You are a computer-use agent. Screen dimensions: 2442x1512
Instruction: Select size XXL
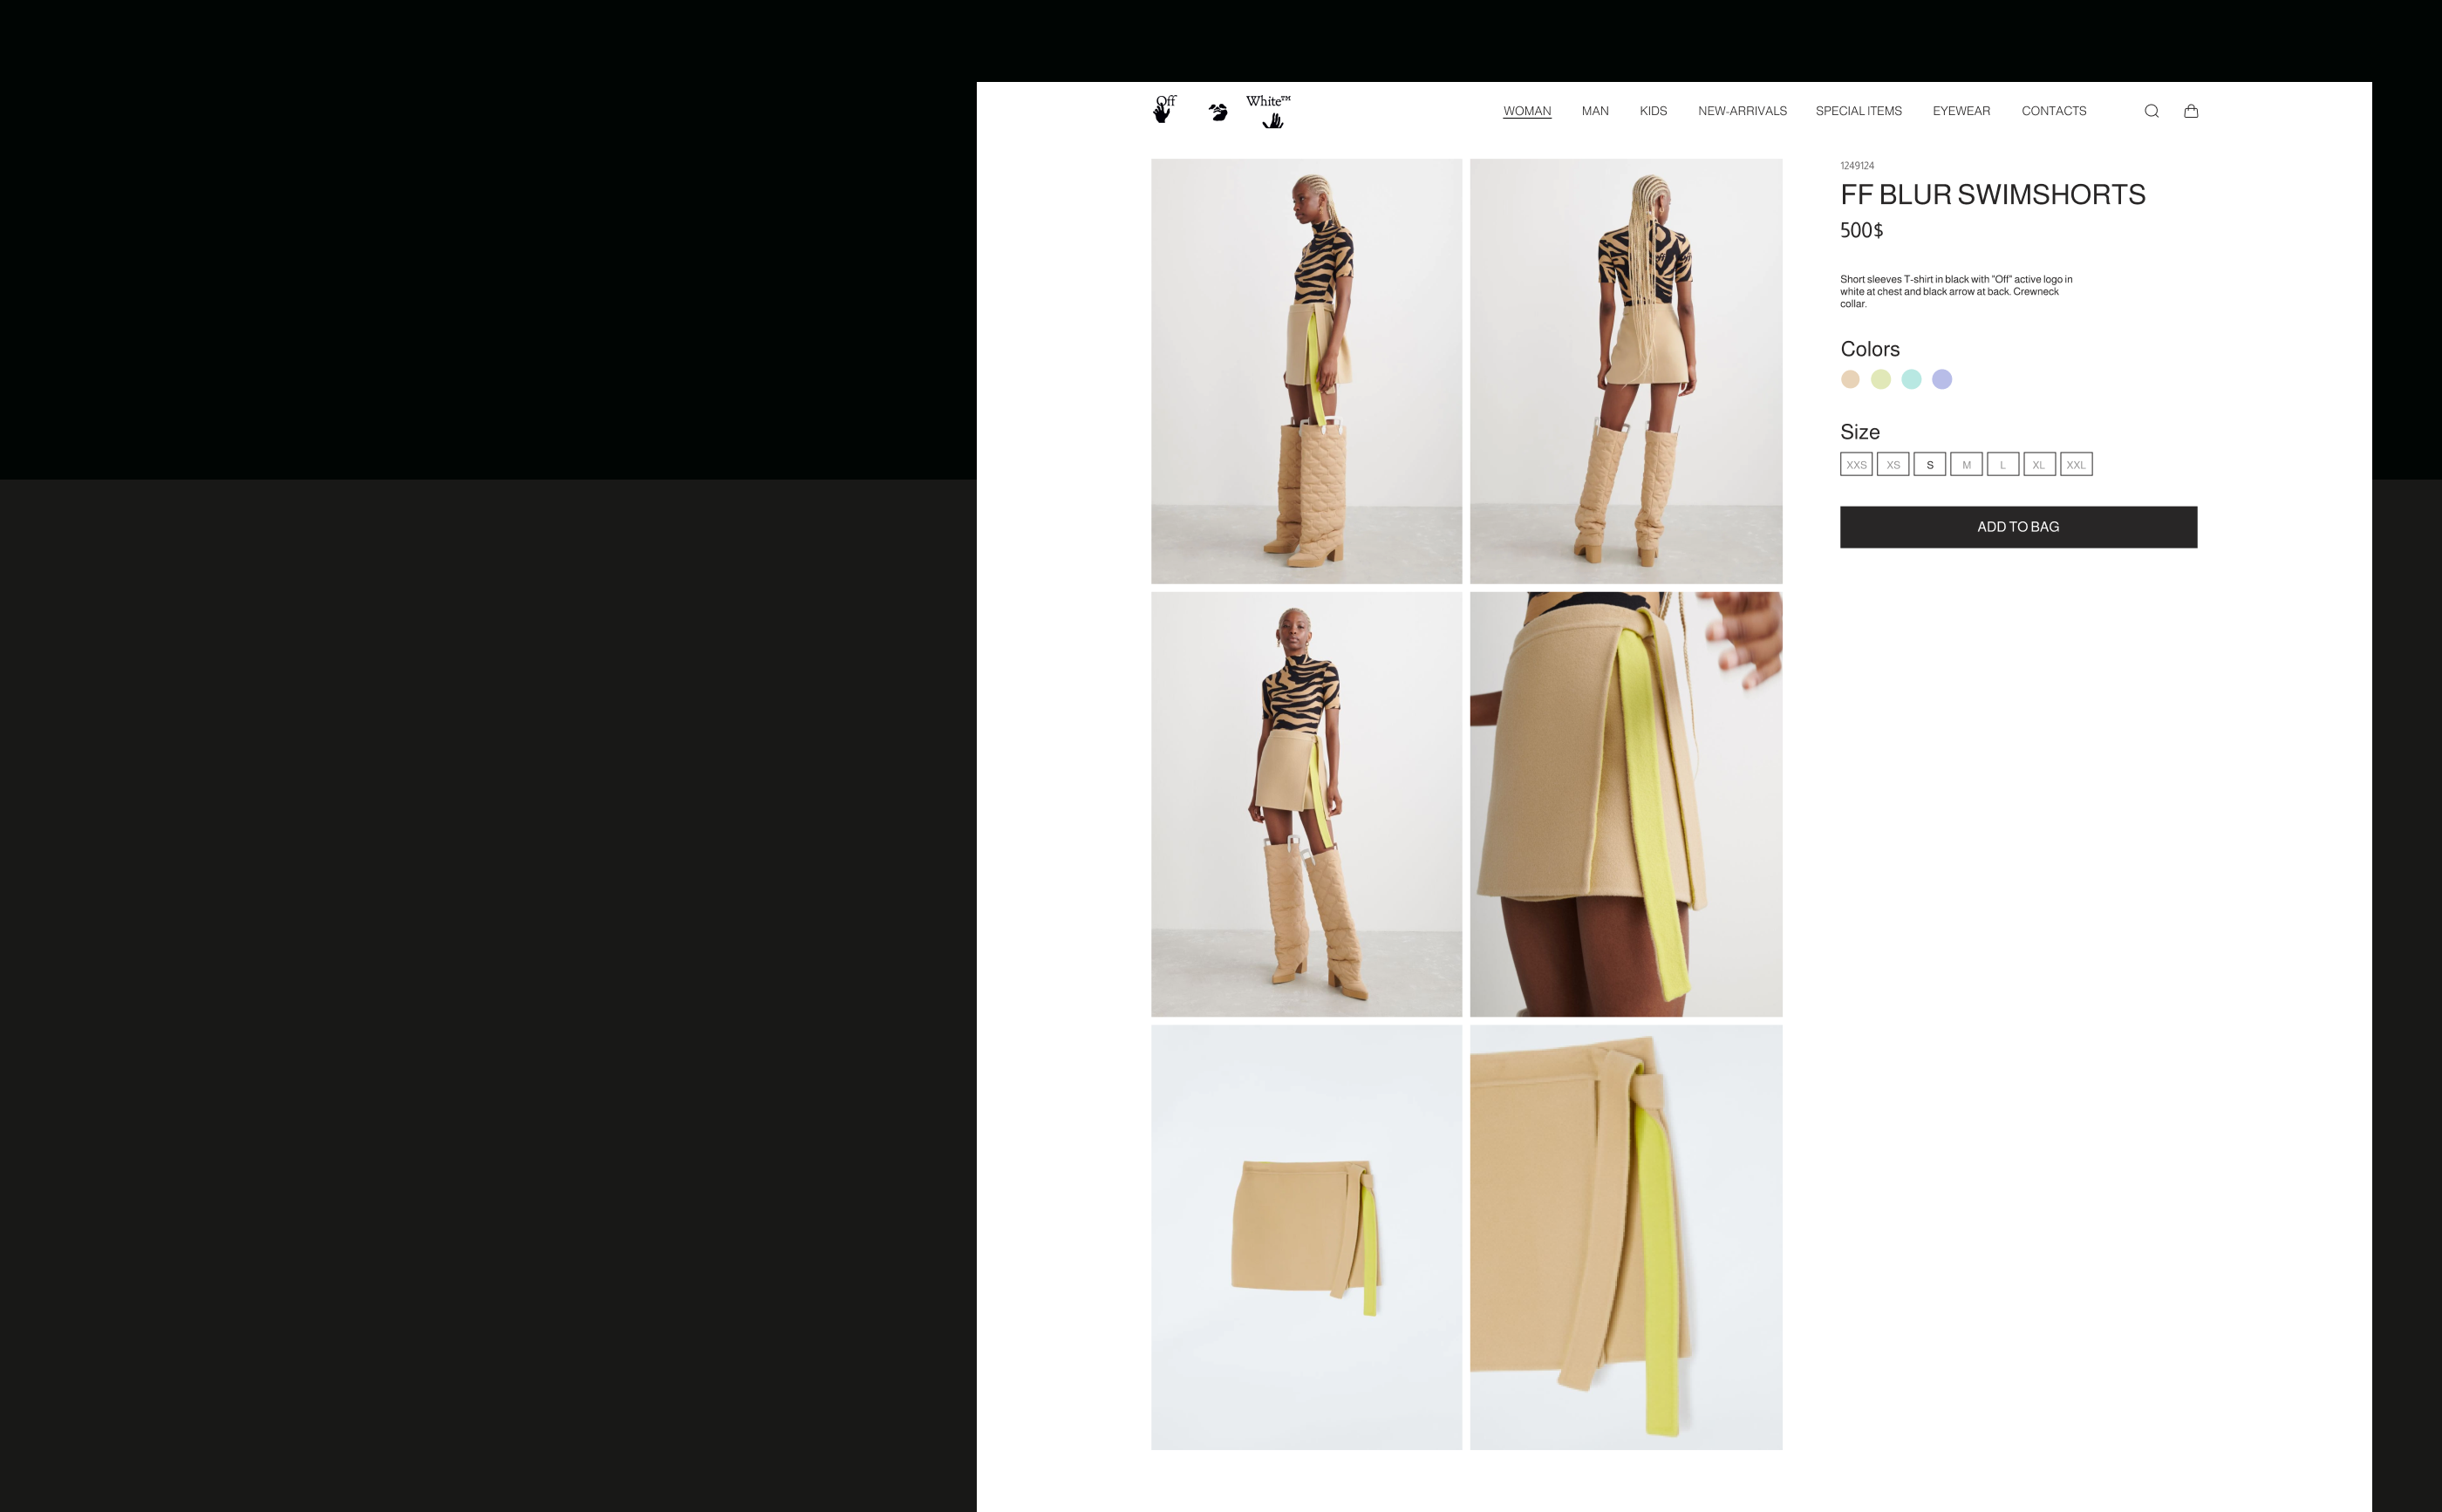[x=2076, y=465]
